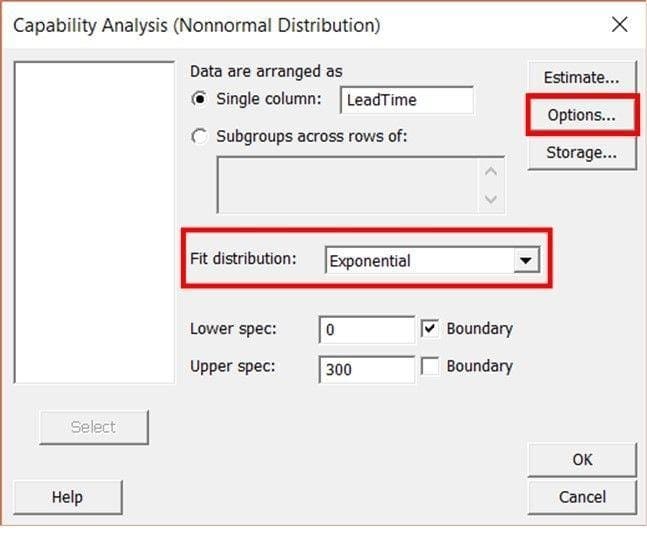Choose Subgroups across rows of option

click(200, 137)
